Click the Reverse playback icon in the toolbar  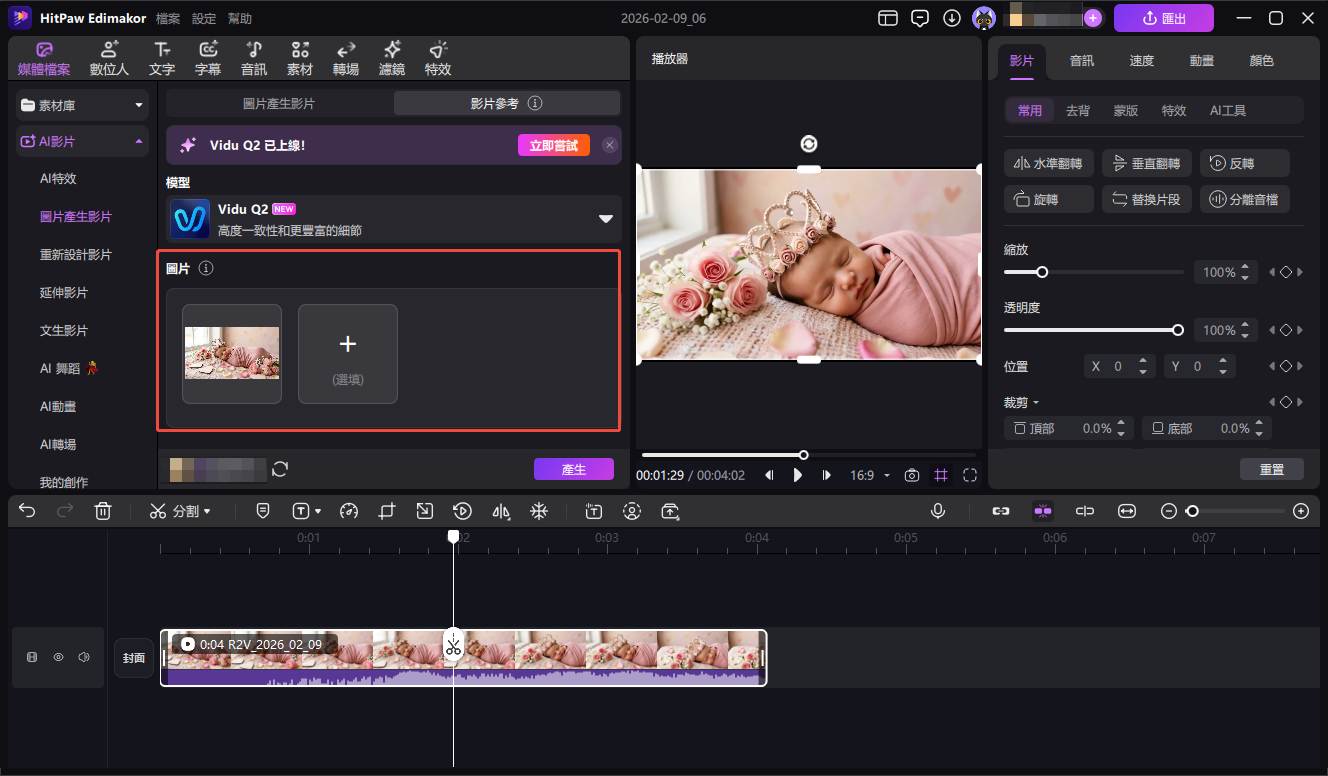click(x=462, y=511)
